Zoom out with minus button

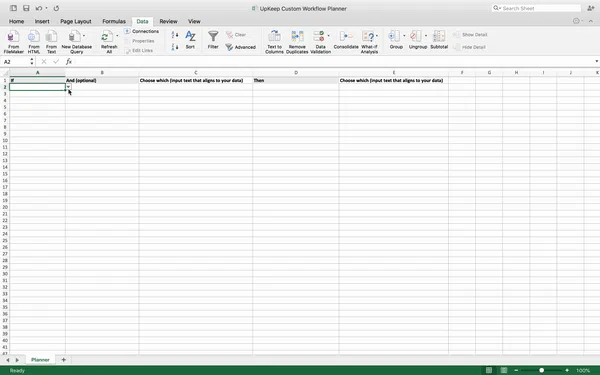(516, 370)
